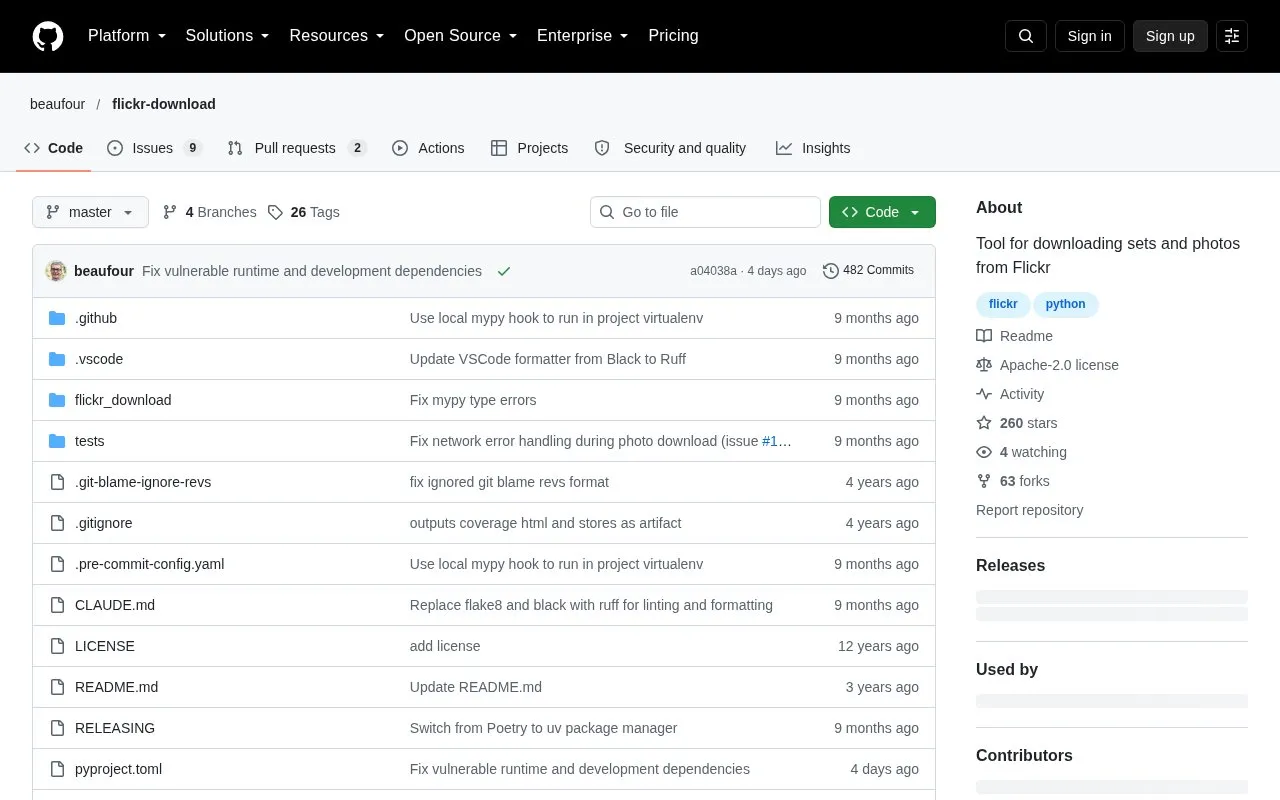This screenshot has width=1280, height=800.
Task: Click the watching eye icon
Action: (984, 452)
